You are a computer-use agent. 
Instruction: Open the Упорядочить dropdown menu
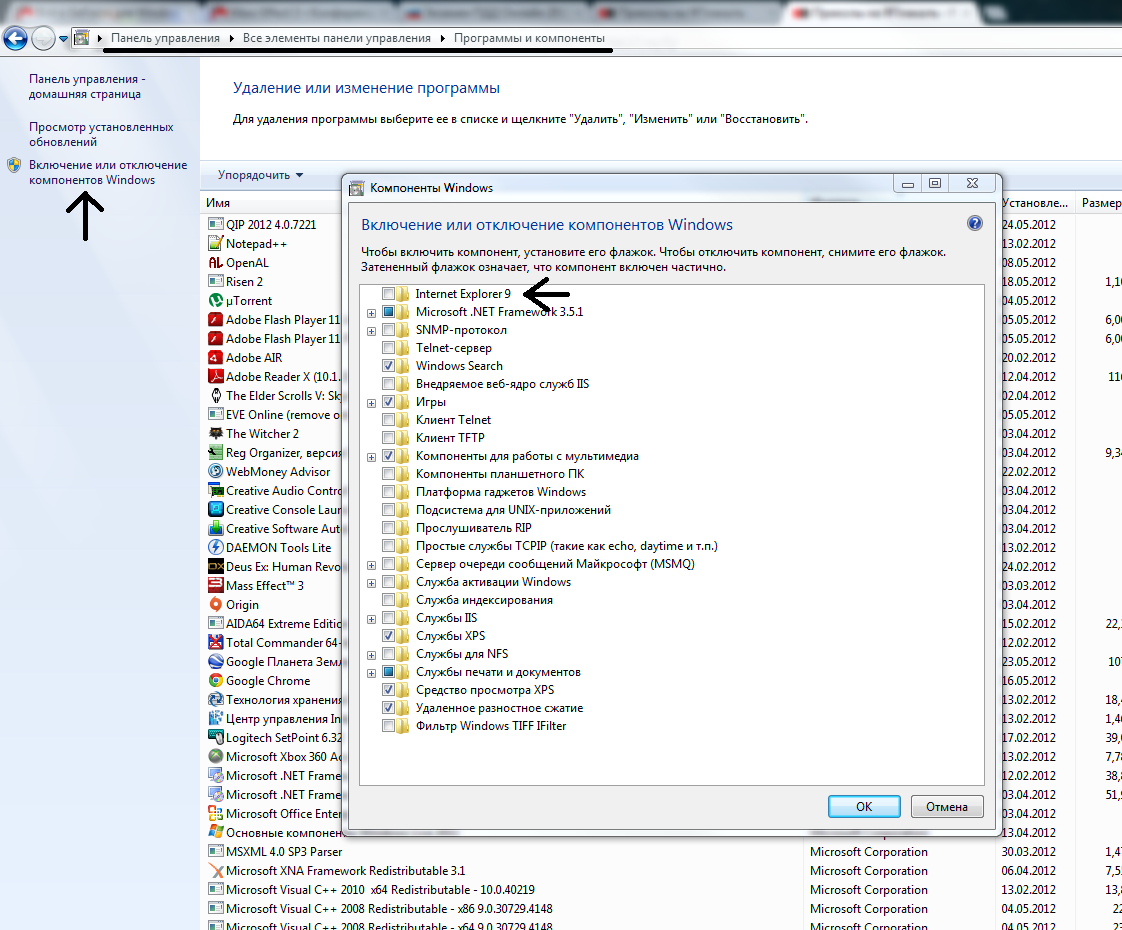260,175
